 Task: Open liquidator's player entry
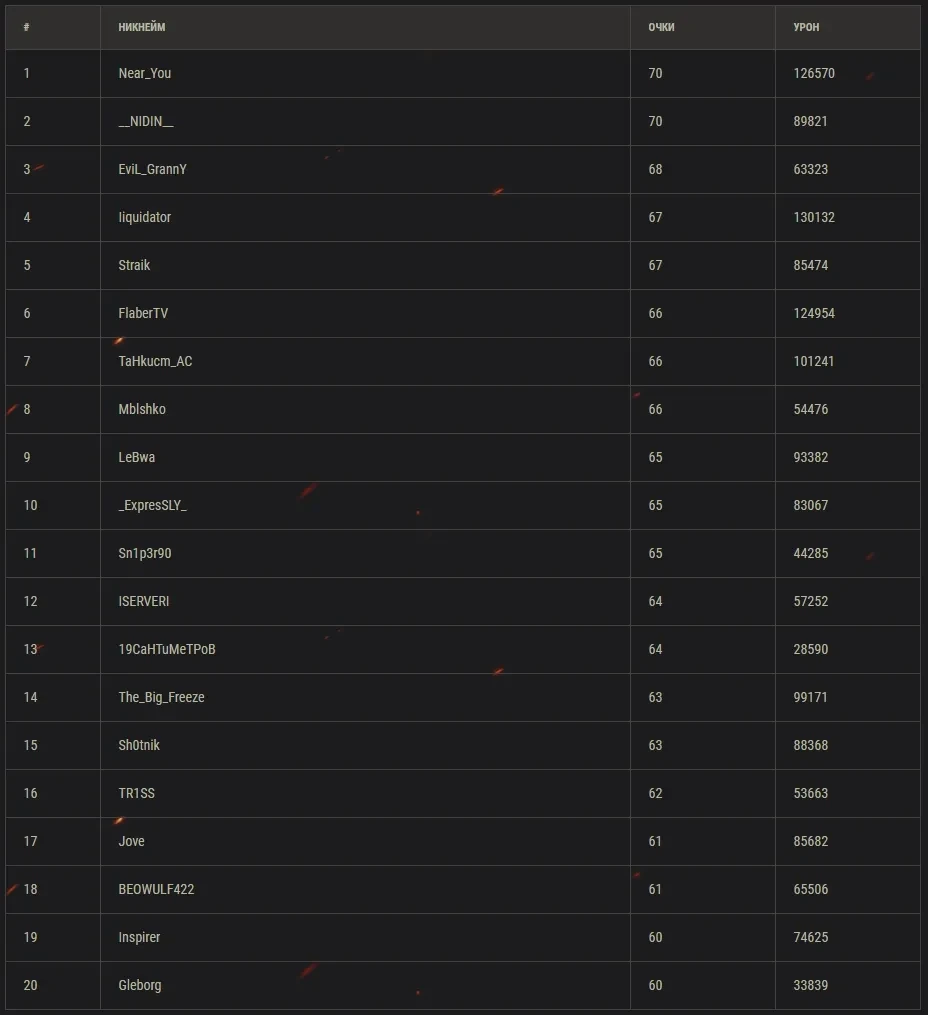[145, 217]
